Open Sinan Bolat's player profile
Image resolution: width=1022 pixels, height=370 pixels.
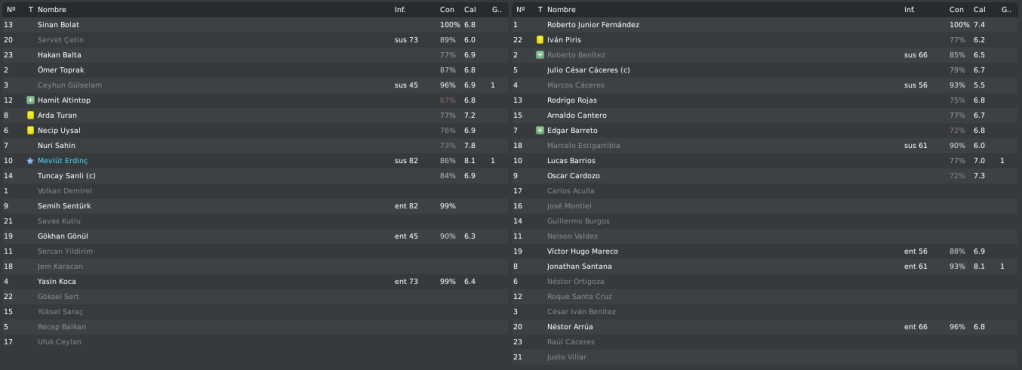[x=58, y=25]
